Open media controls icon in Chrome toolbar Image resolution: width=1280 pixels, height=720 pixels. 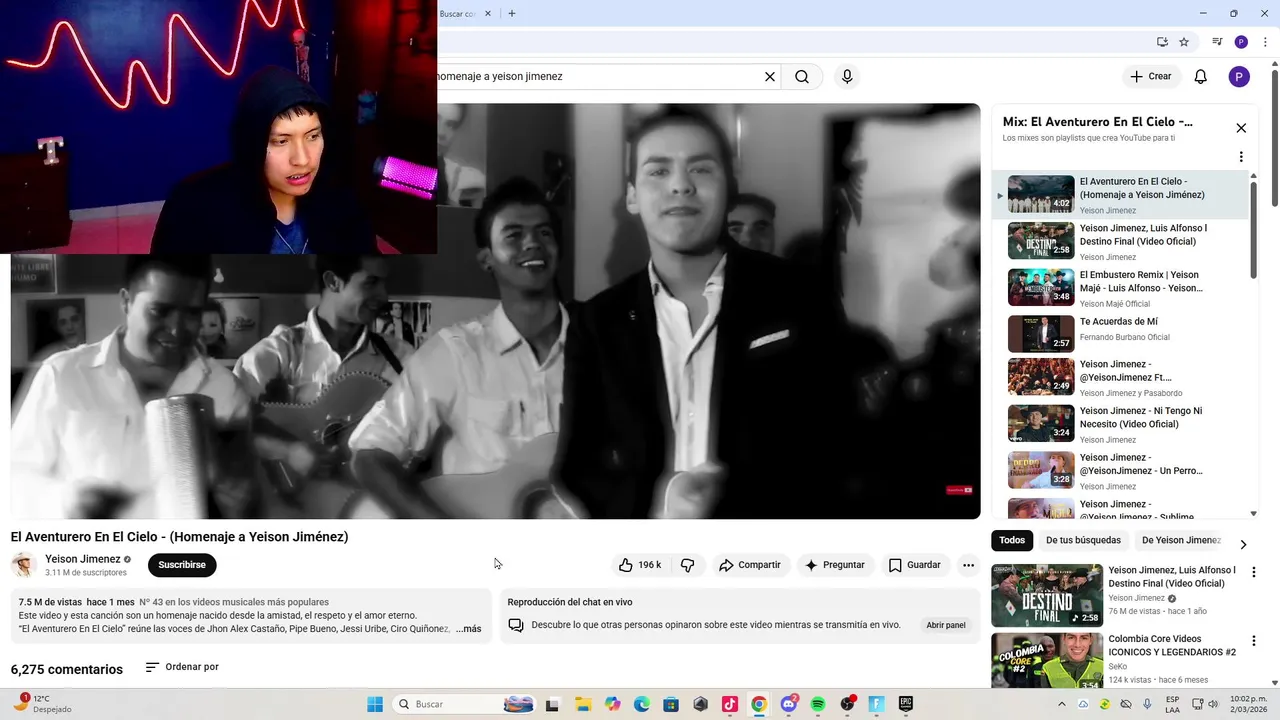point(1217,42)
